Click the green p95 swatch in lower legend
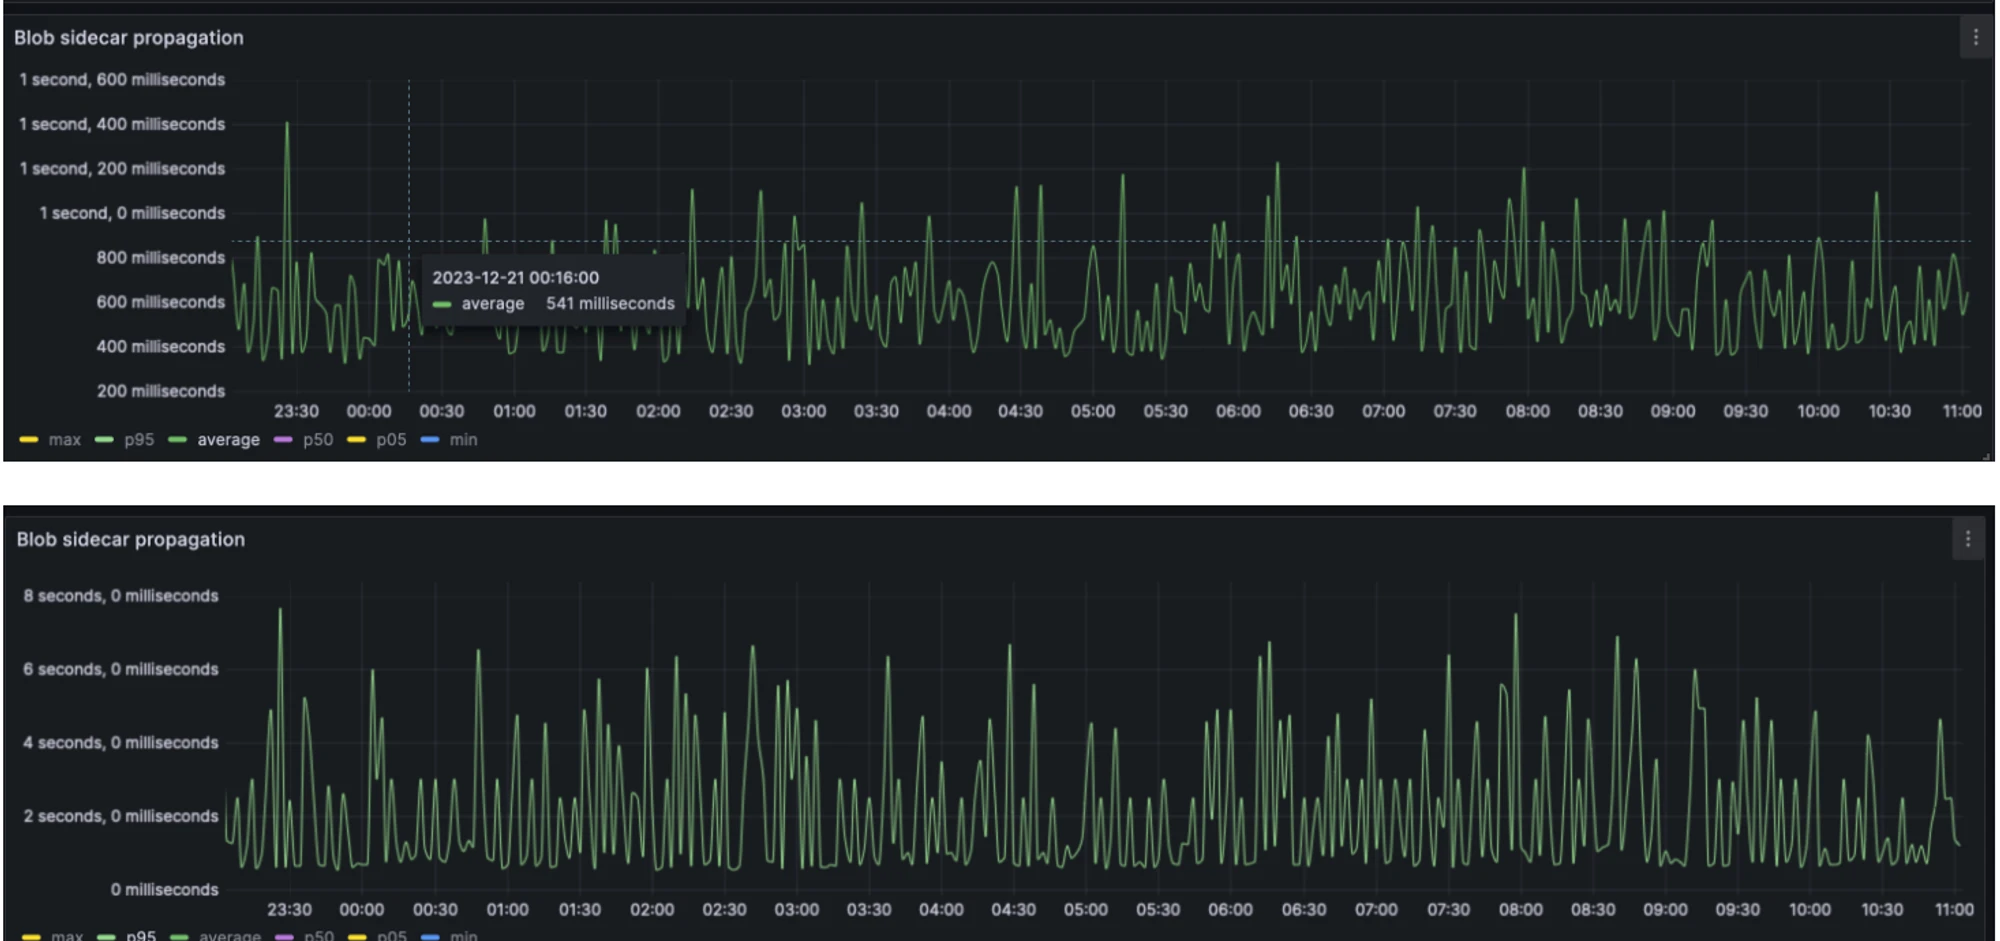The image size is (2000, 941). click(106, 936)
